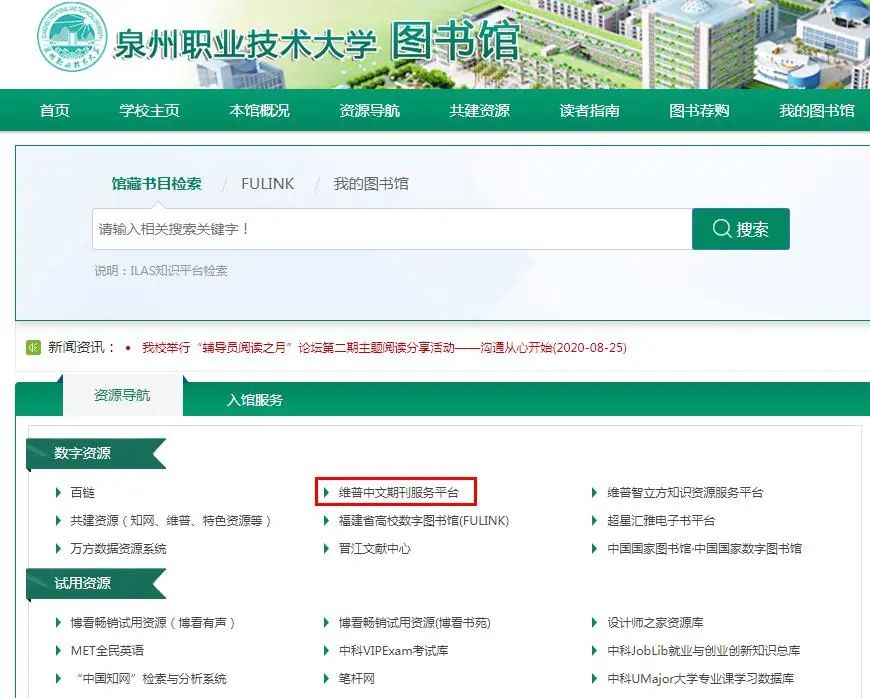This screenshot has height=698, width=870.
Task: Open 中科JobLib就业与创业创新知识总库 link
Action: 704,650
